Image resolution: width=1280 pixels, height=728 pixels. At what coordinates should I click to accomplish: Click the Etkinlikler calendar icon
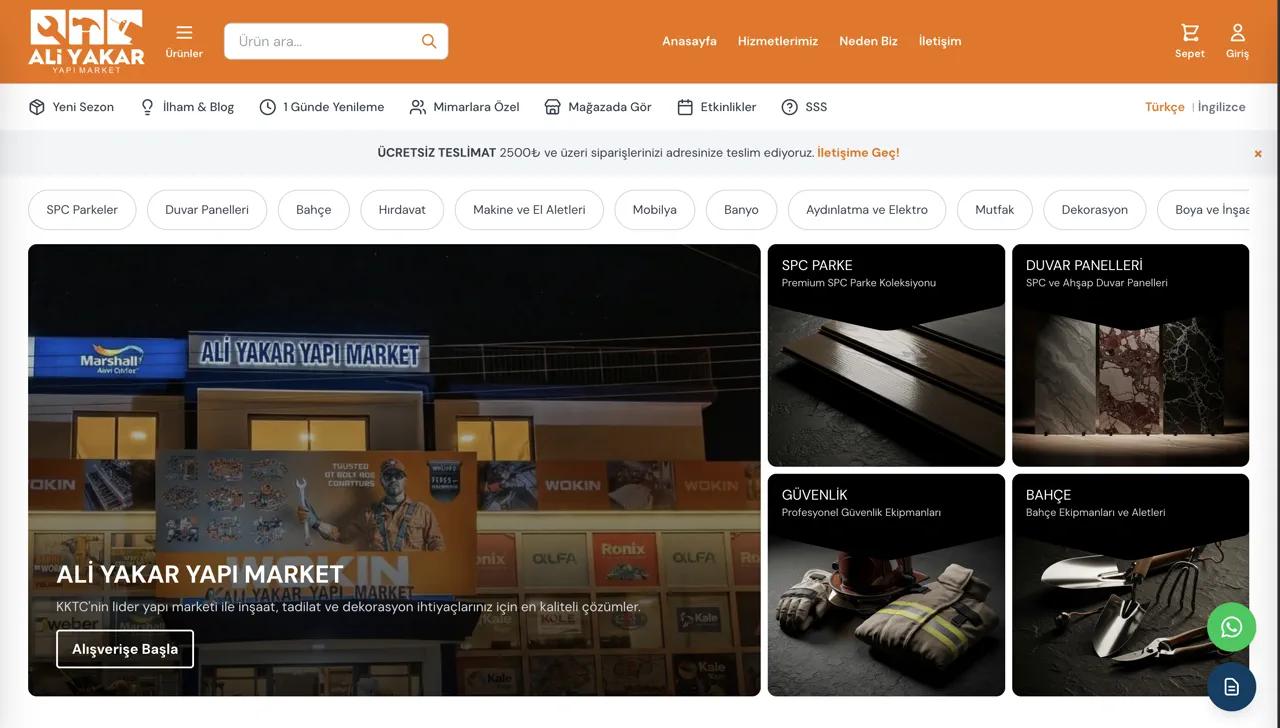pos(685,107)
